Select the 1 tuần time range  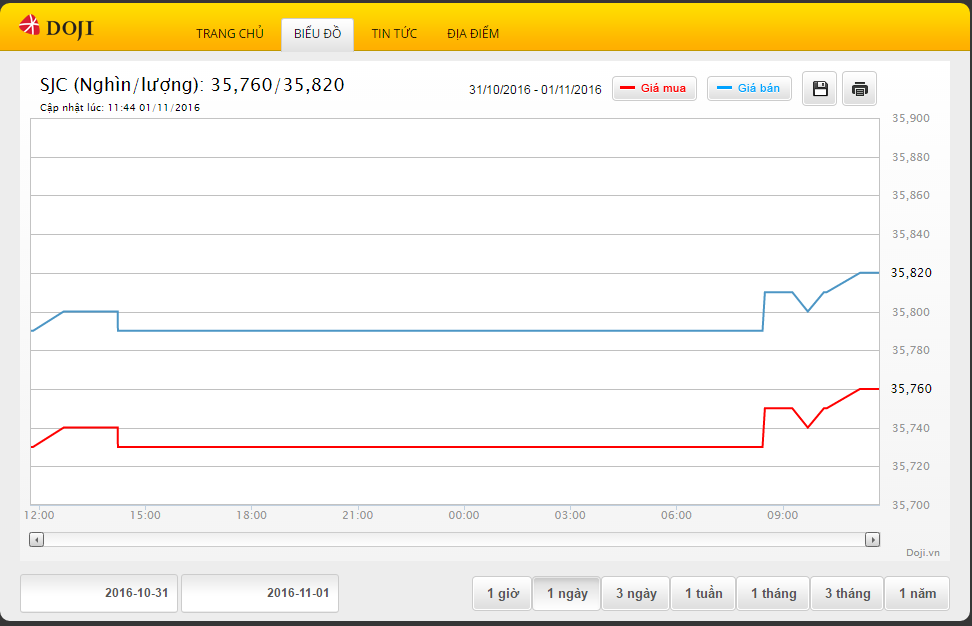704,593
